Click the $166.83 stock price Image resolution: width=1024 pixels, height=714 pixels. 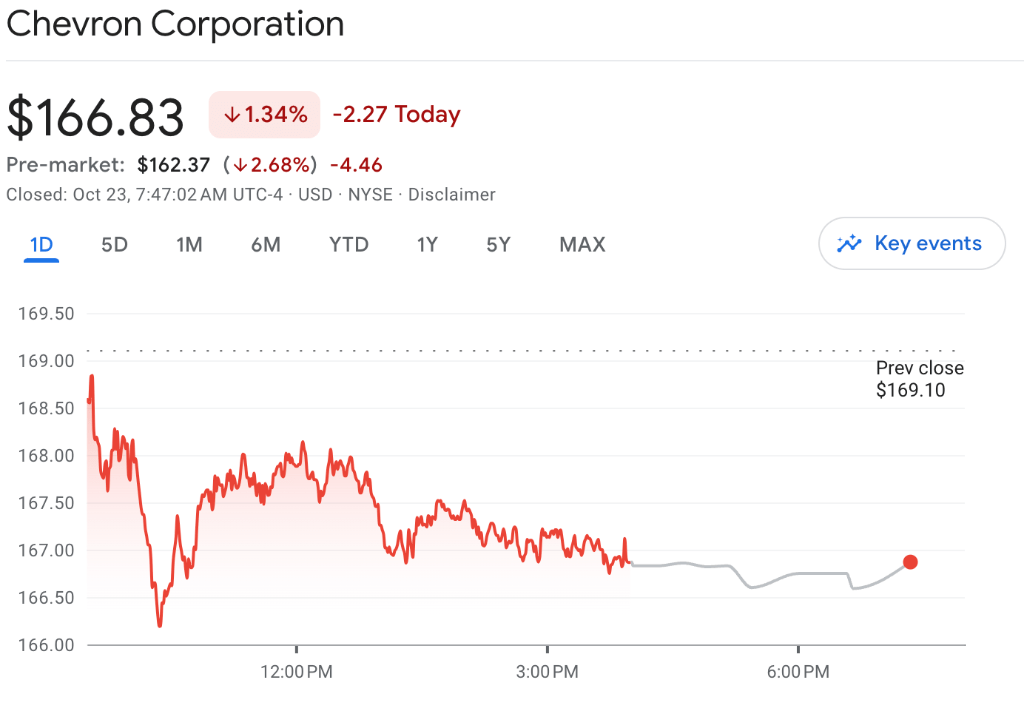point(96,117)
